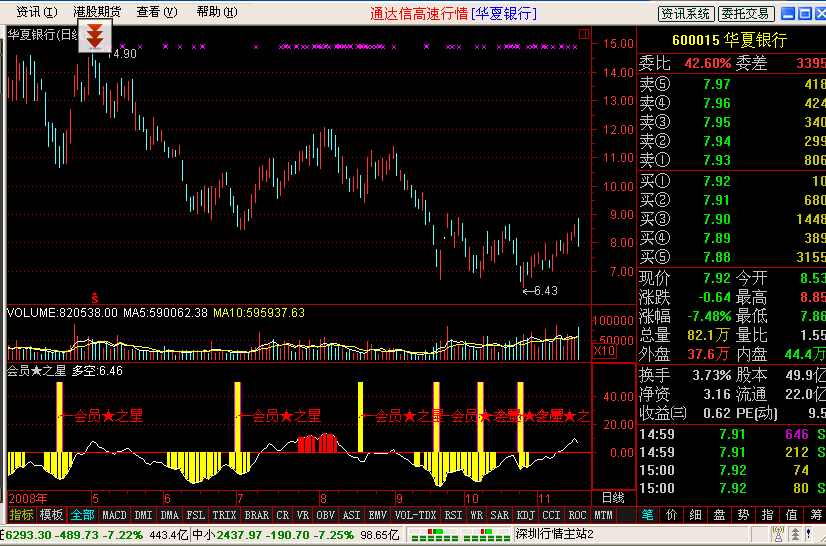Switch to the EMV indicator

[377, 515]
